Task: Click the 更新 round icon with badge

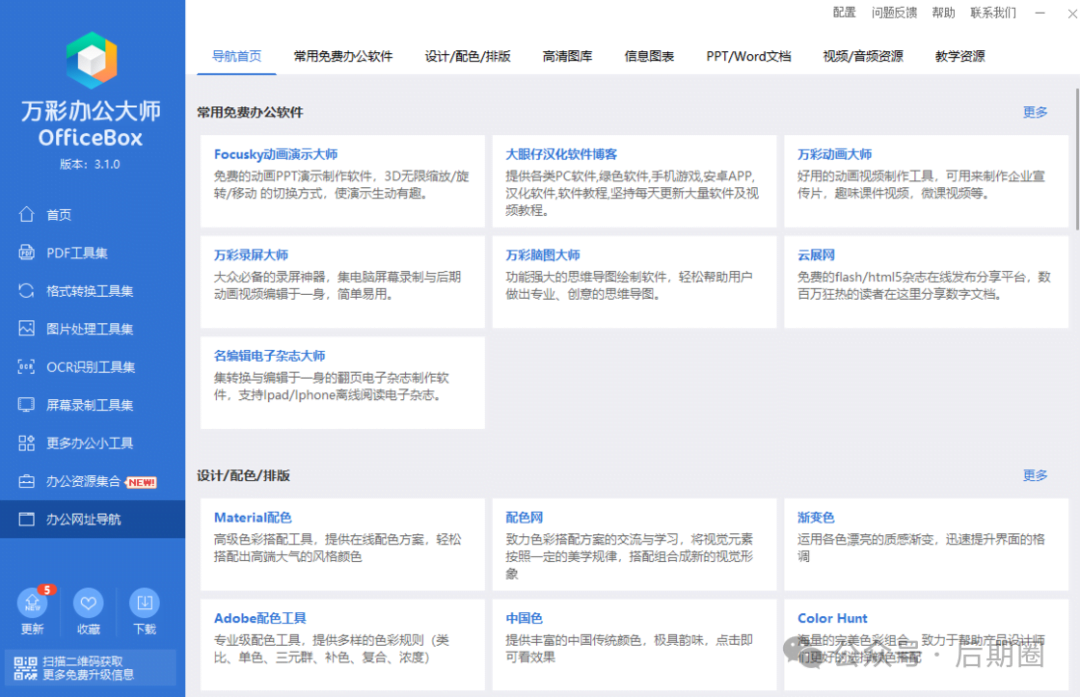Action: (x=32, y=603)
